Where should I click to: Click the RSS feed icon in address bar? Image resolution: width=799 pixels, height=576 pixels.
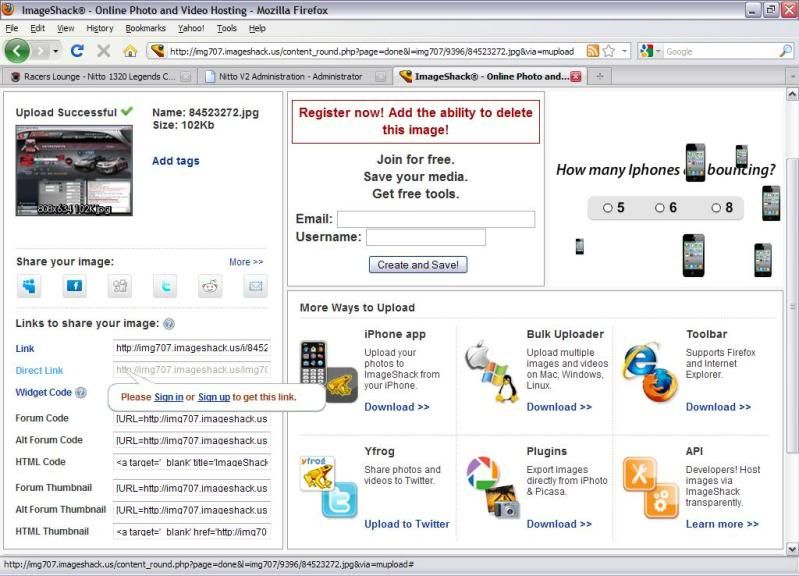(593, 51)
